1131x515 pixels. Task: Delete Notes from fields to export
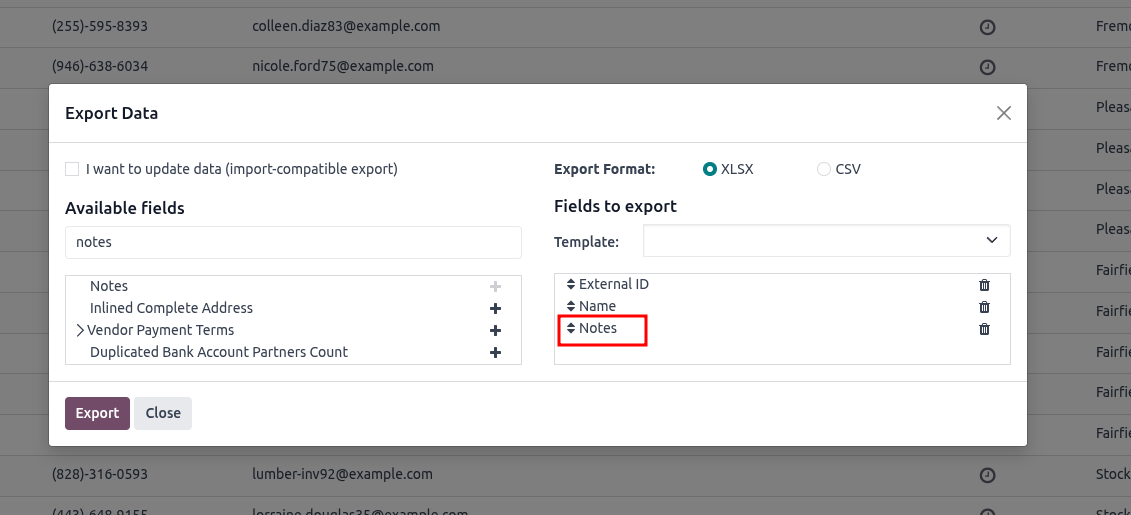[x=984, y=329]
